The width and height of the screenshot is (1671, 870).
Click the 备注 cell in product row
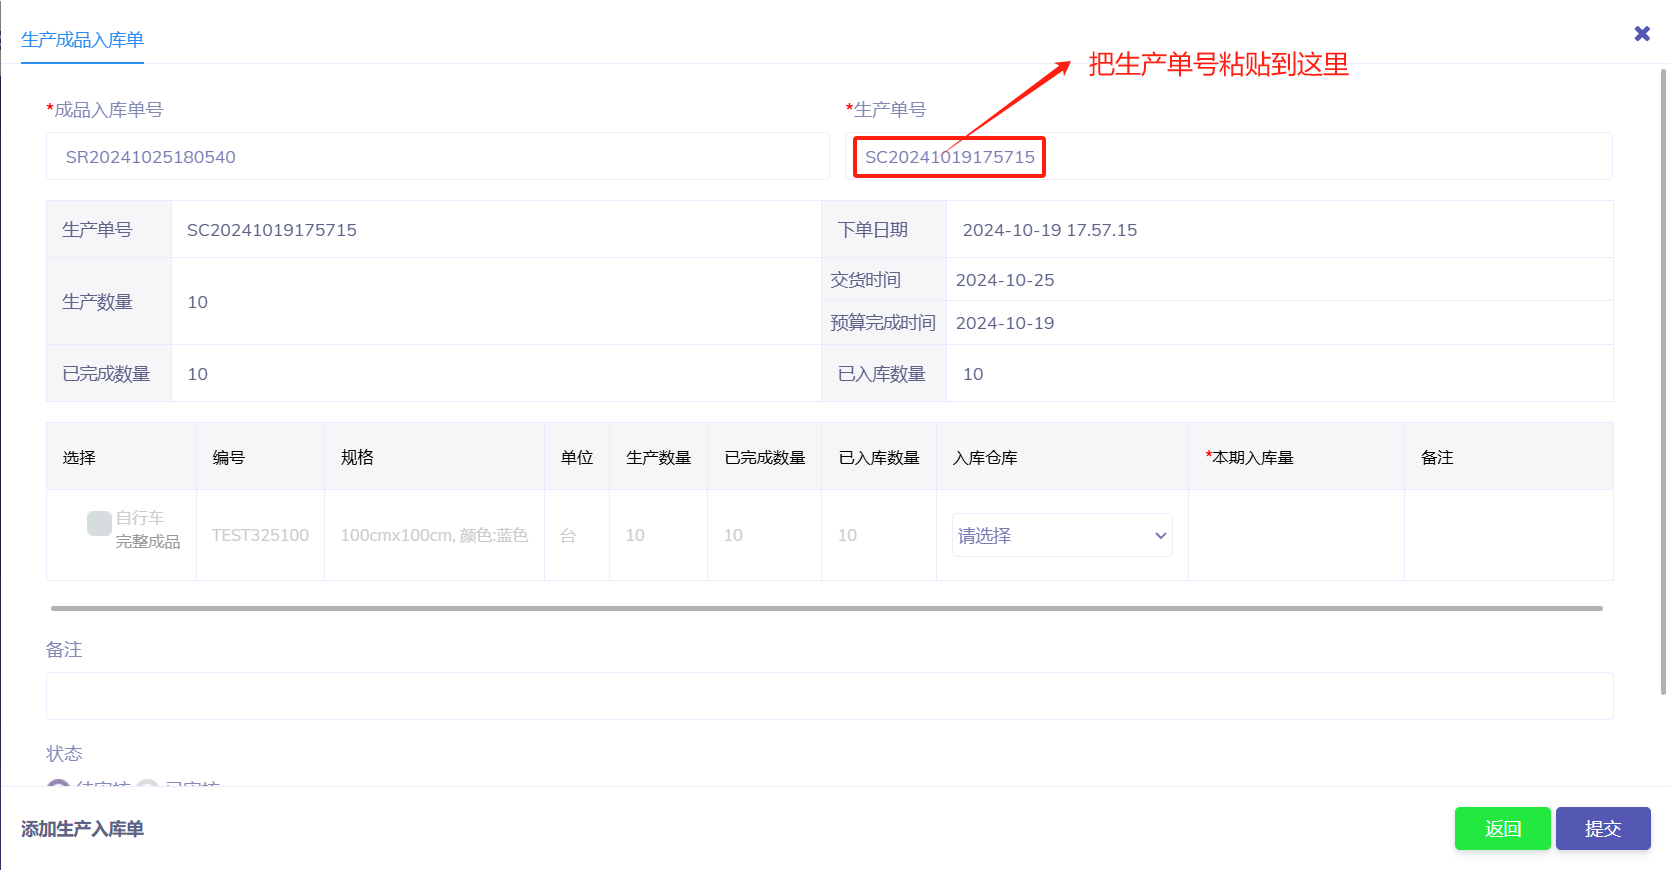tap(1507, 536)
